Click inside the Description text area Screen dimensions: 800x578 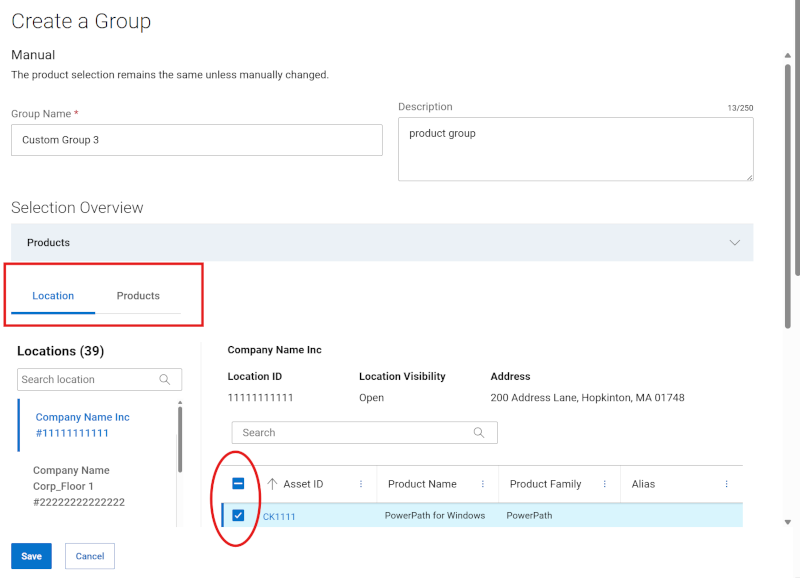(575, 148)
